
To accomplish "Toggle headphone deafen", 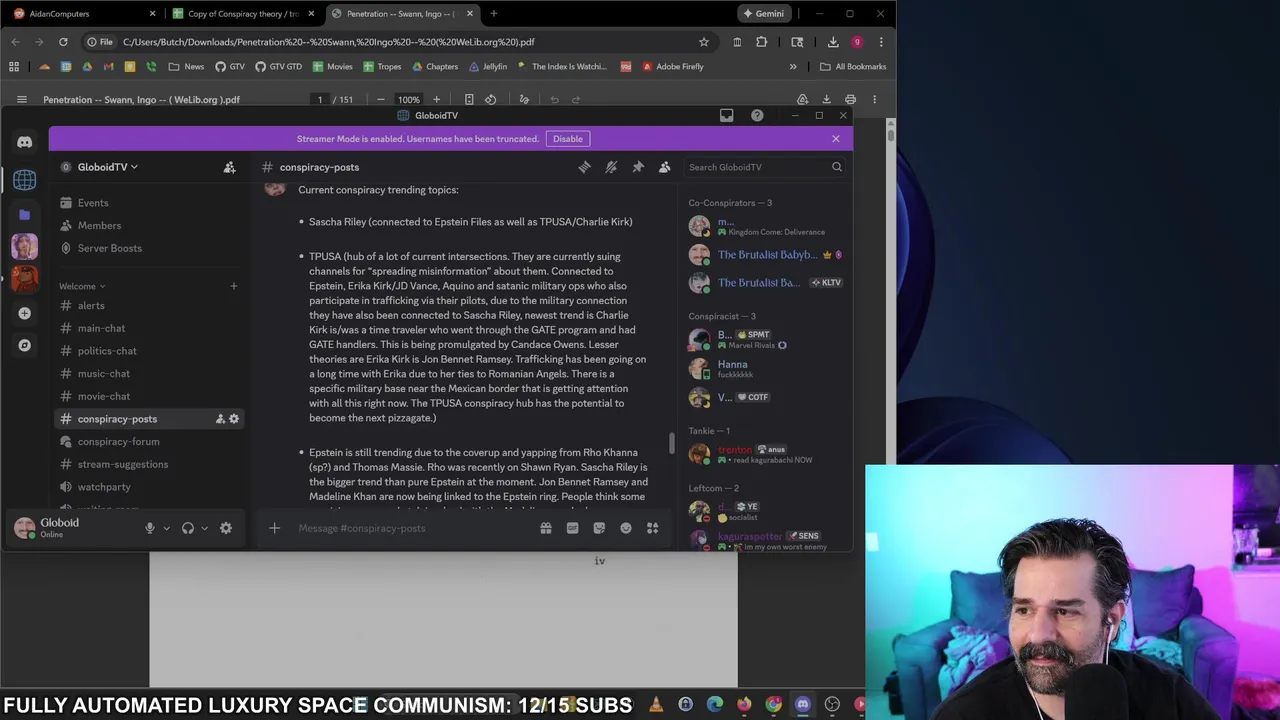I will click(187, 528).
